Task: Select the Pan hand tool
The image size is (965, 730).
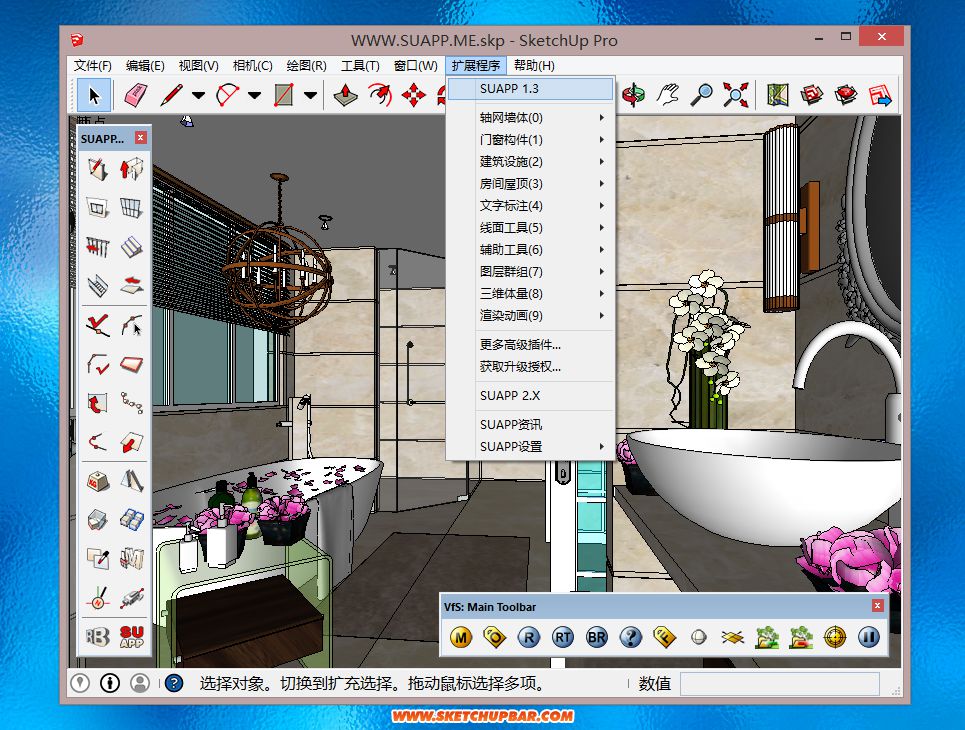Action: tap(668, 95)
